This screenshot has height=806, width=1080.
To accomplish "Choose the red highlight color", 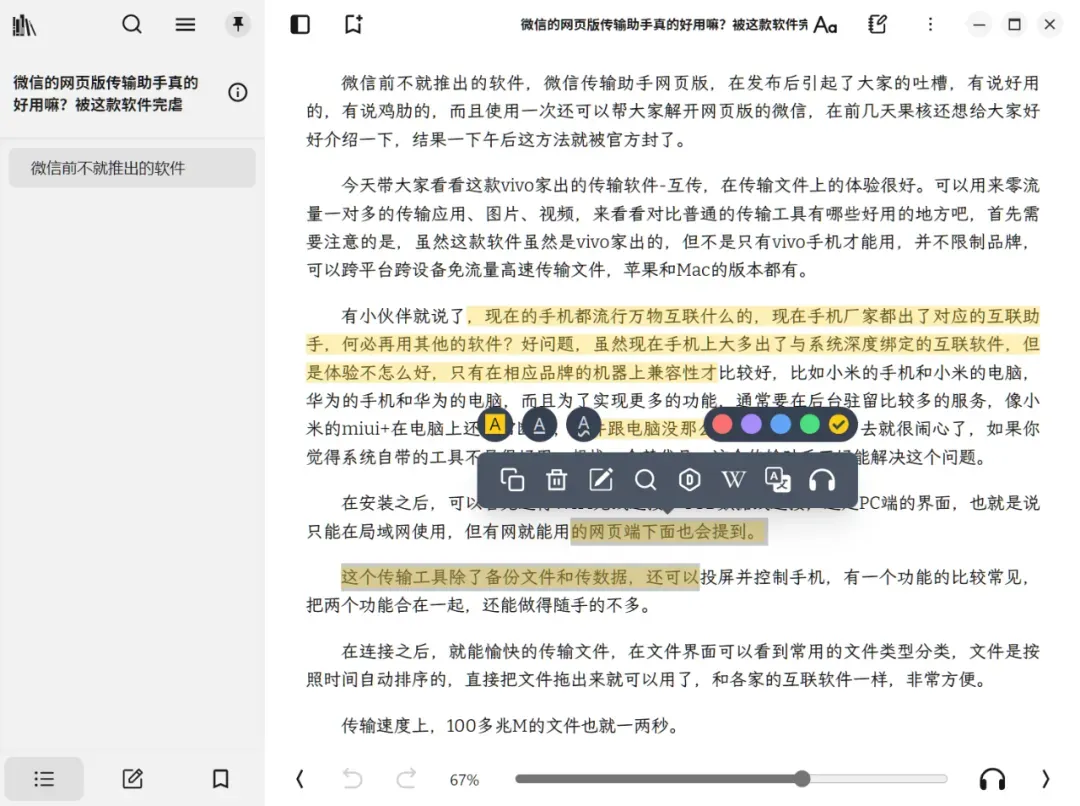I will 722,424.
